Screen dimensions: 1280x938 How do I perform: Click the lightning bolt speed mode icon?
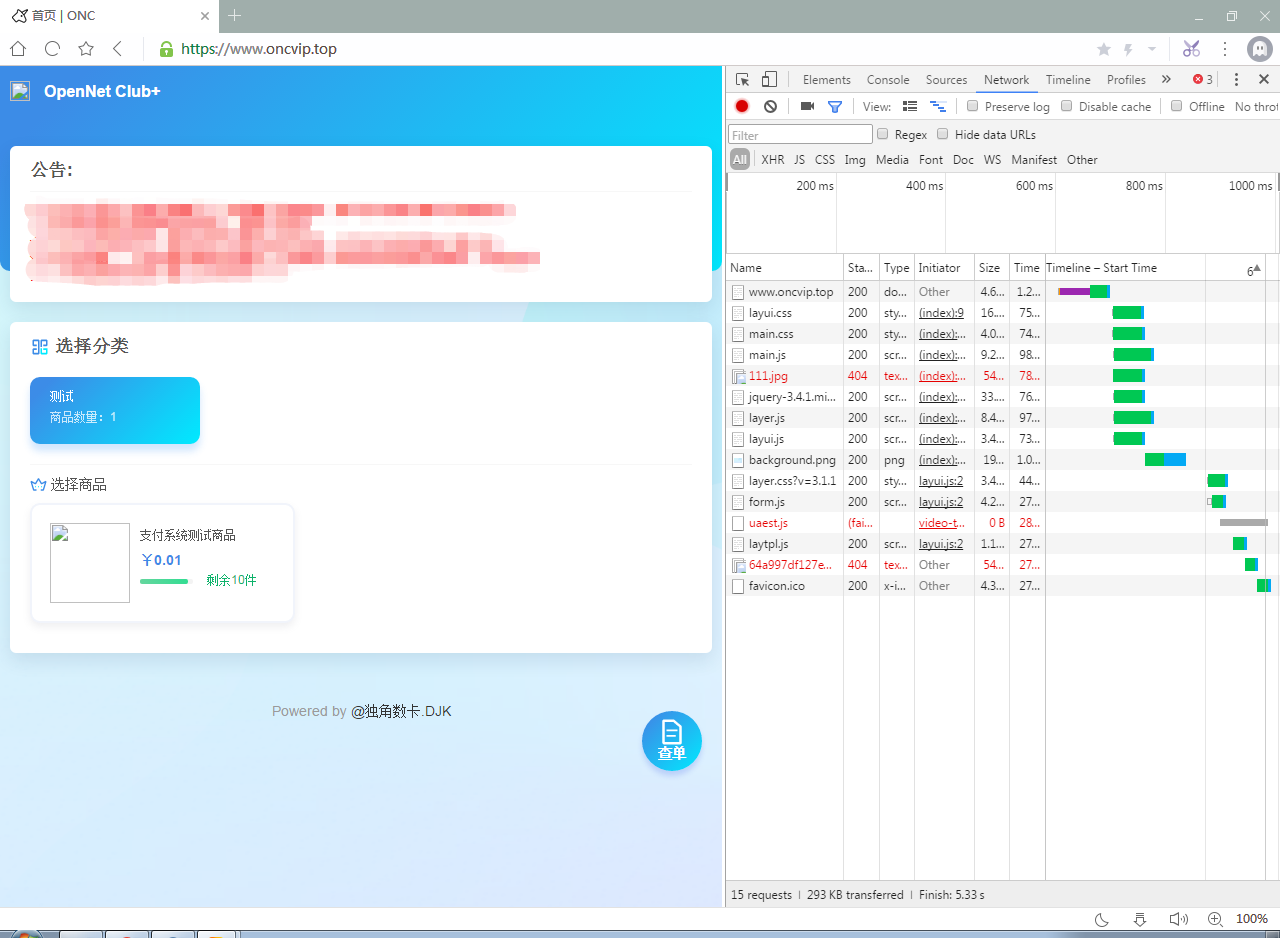(x=1129, y=49)
